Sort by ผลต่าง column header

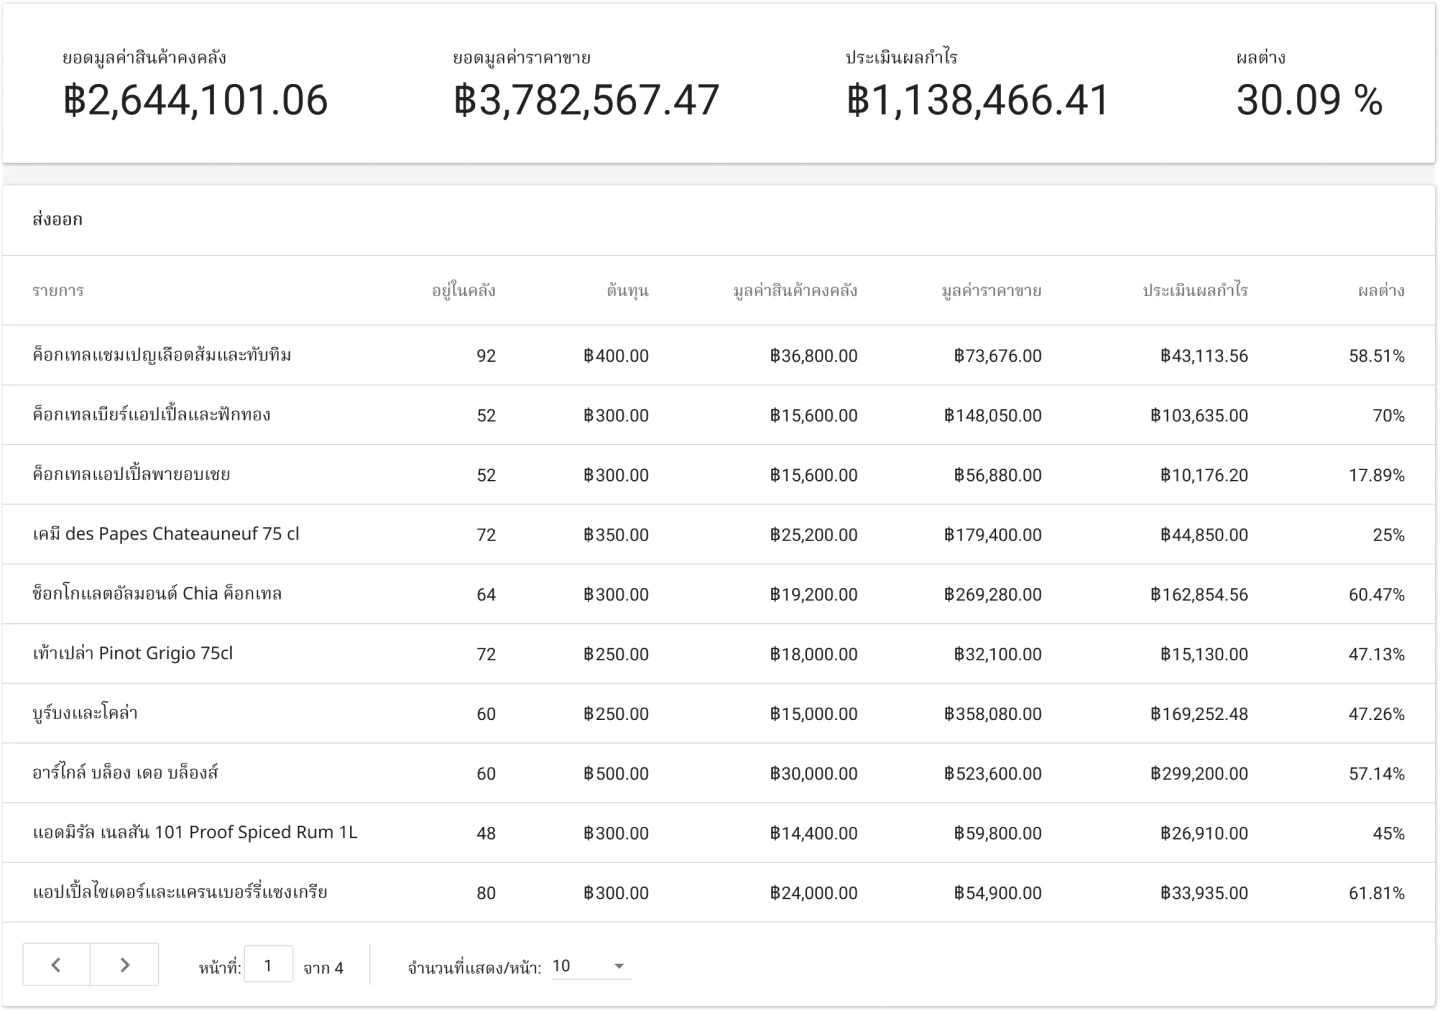click(x=1381, y=291)
